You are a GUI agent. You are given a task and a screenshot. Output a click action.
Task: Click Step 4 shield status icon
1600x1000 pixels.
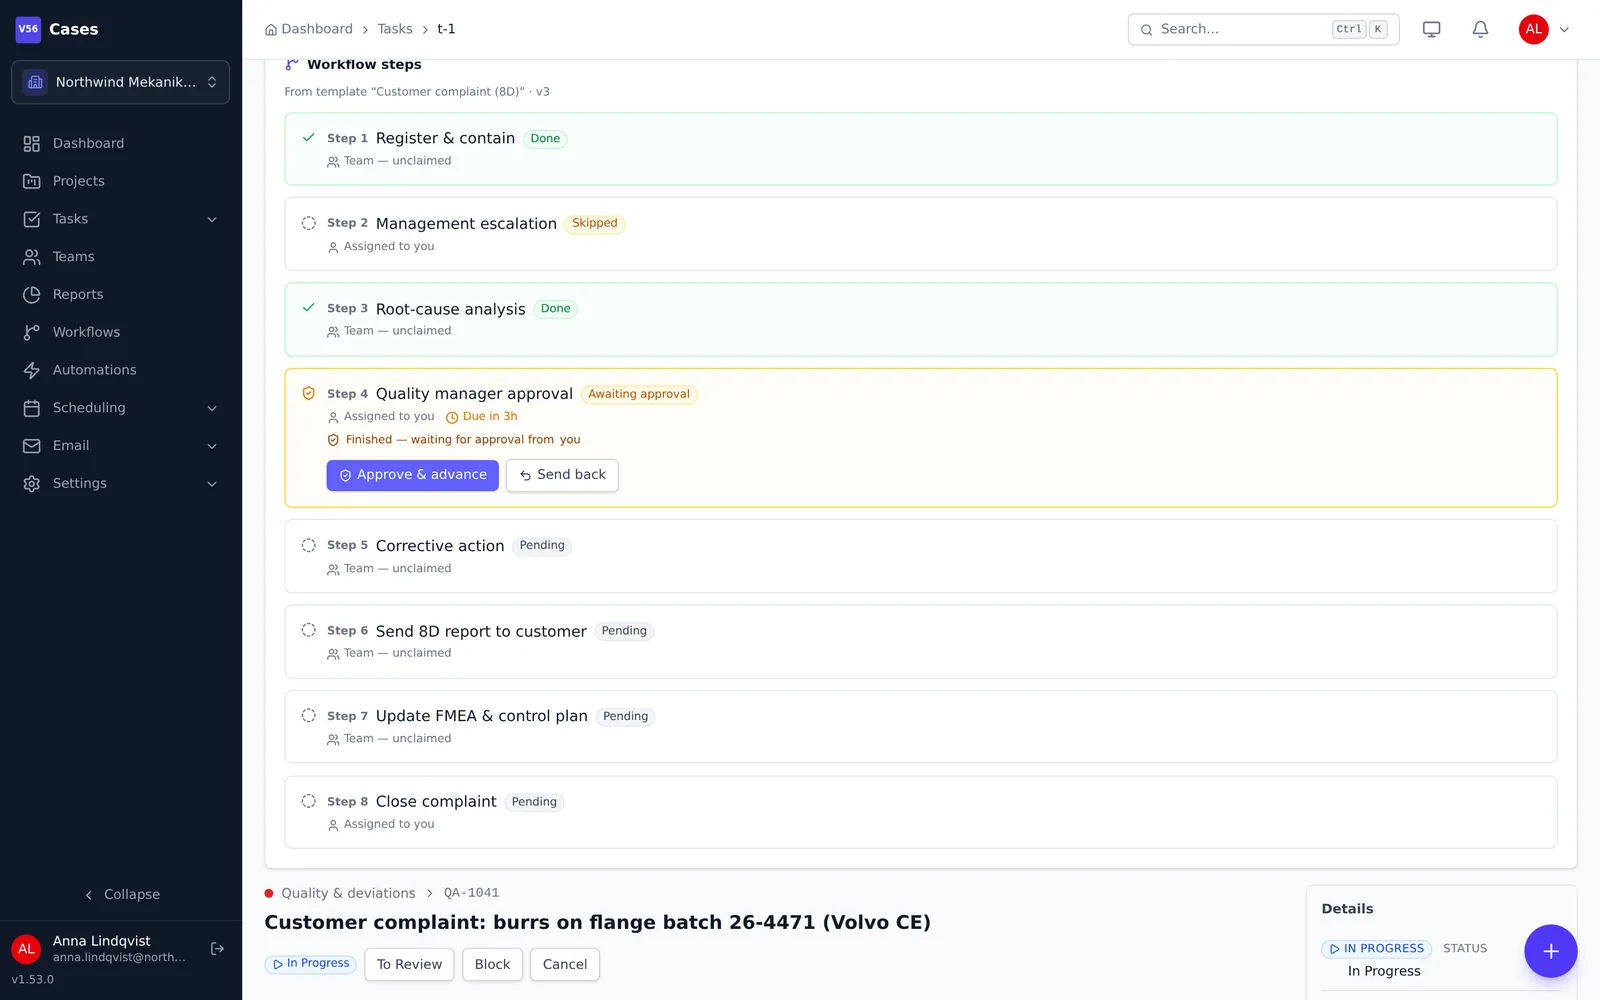[309, 394]
